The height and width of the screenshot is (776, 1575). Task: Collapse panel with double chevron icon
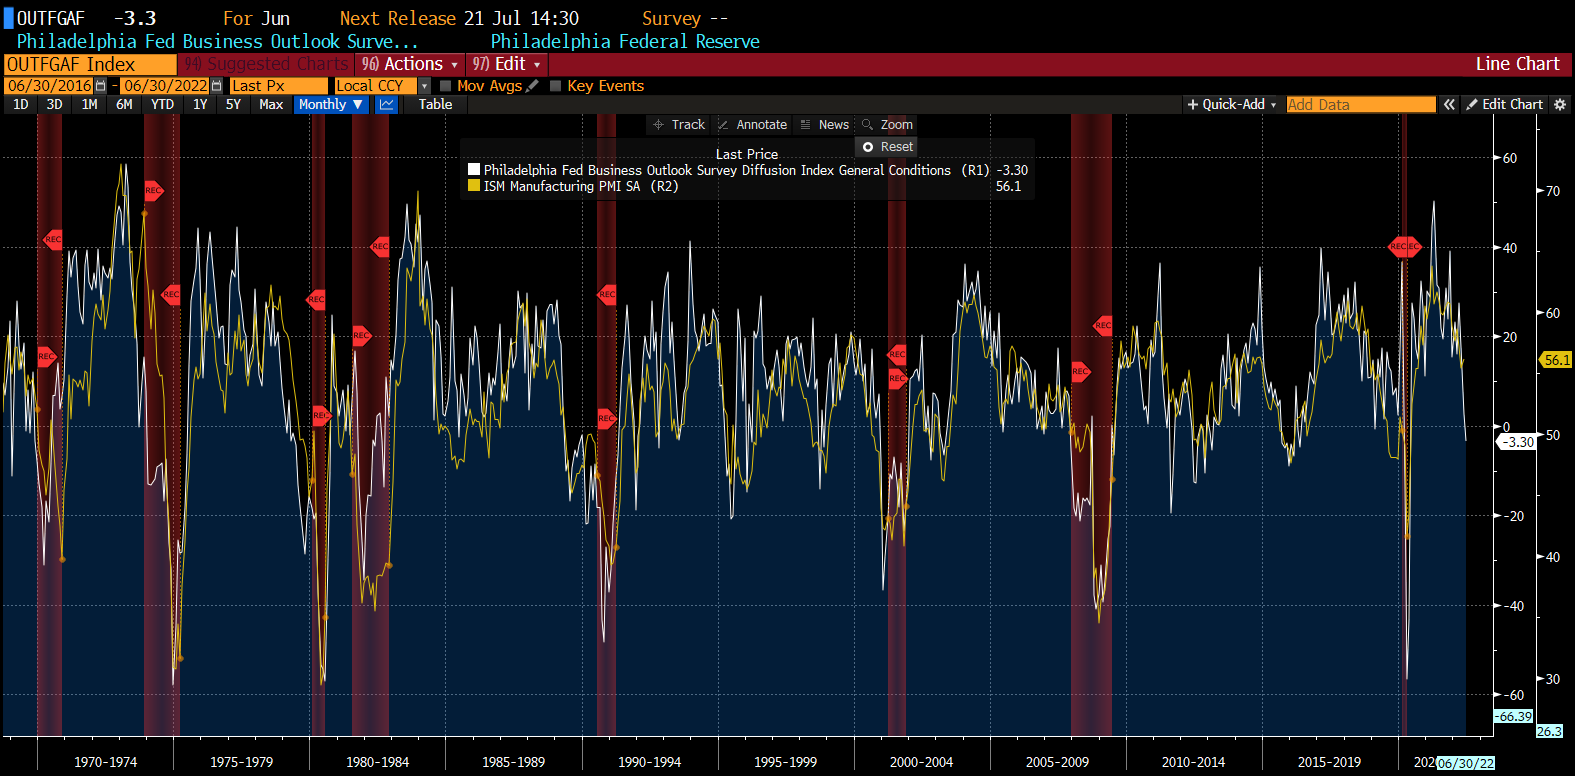click(1449, 104)
